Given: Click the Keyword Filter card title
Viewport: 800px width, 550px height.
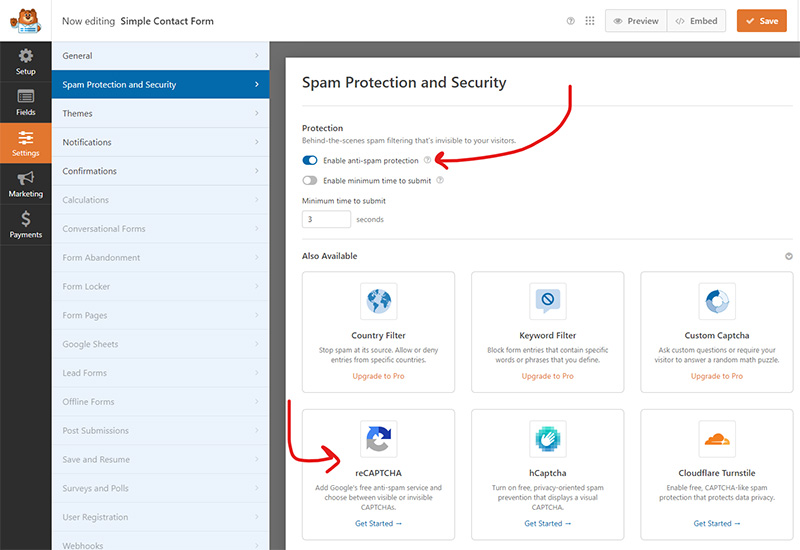Looking at the screenshot, I should [547, 335].
